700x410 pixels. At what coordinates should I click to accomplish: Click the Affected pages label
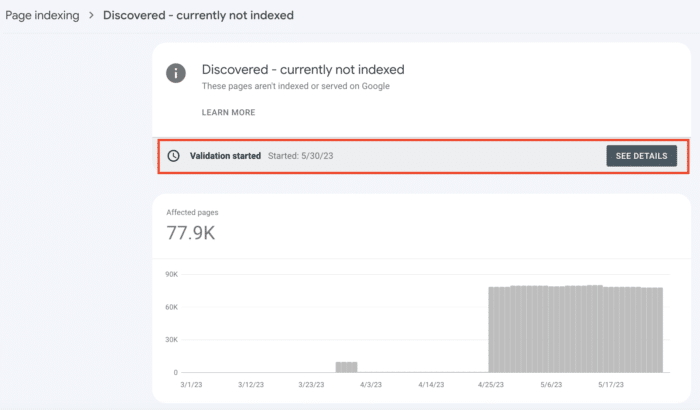[x=192, y=213]
